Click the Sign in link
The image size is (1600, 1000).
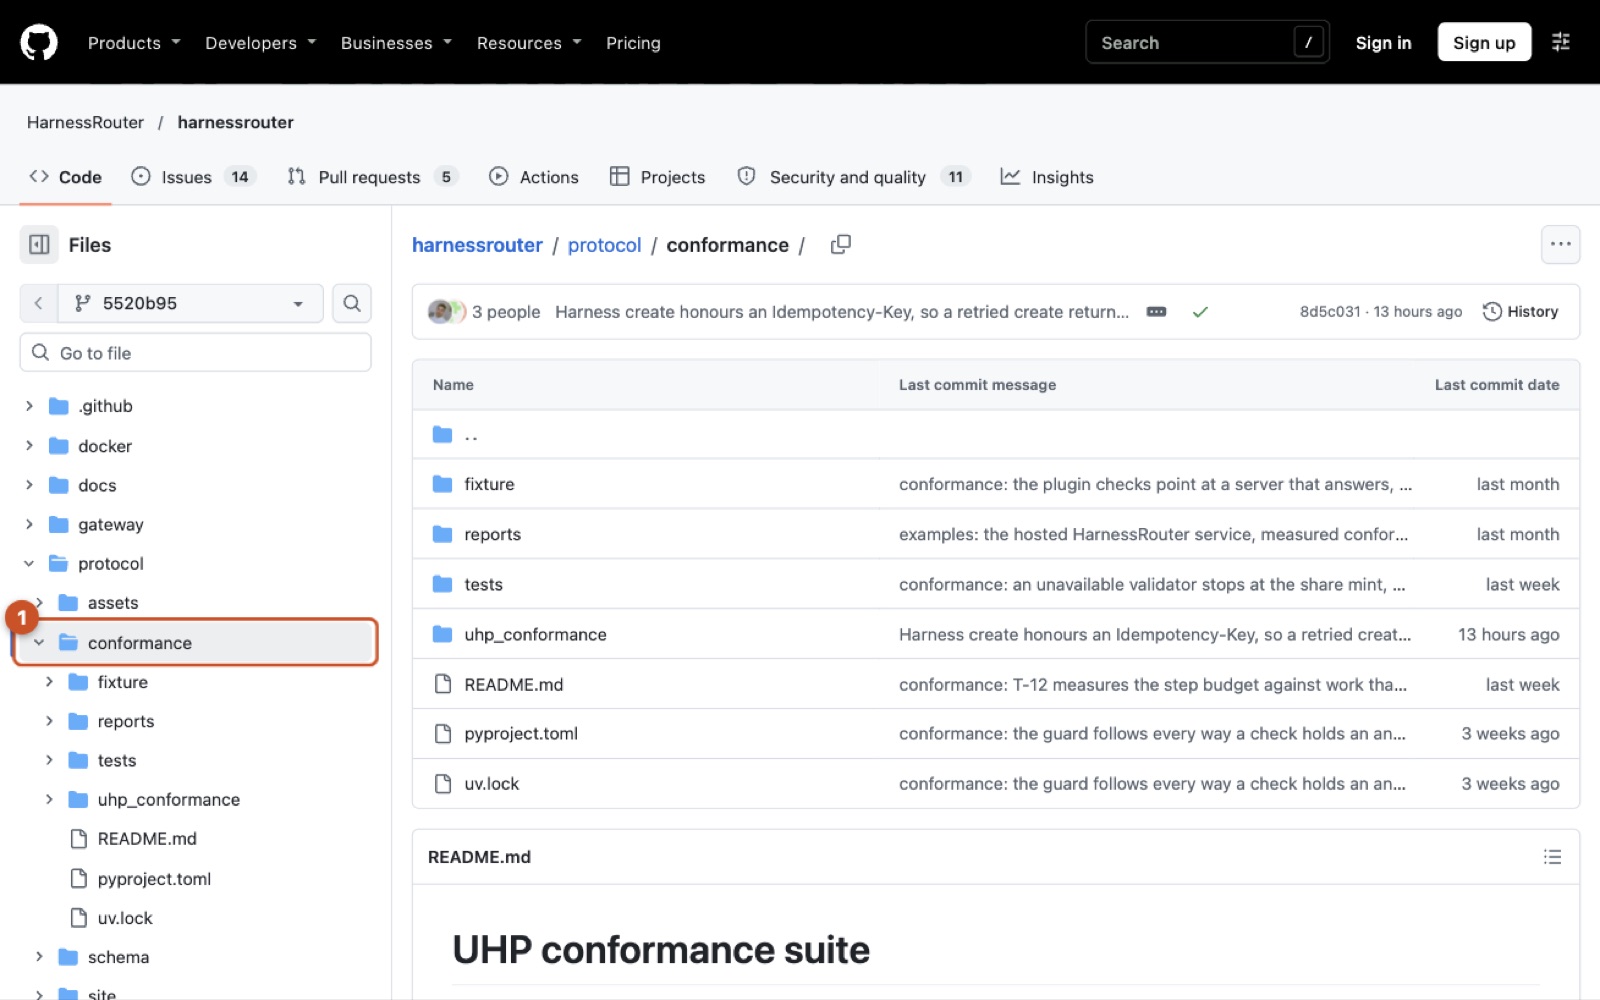(x=1383, y=43)
